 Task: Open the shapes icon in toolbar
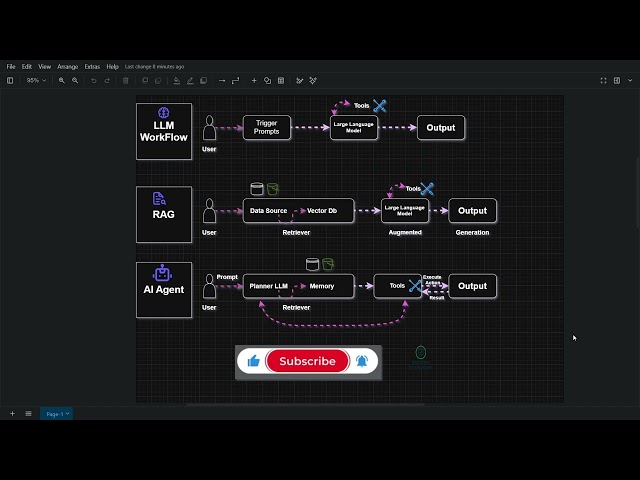pyautogui.click(x=268, y=81)
